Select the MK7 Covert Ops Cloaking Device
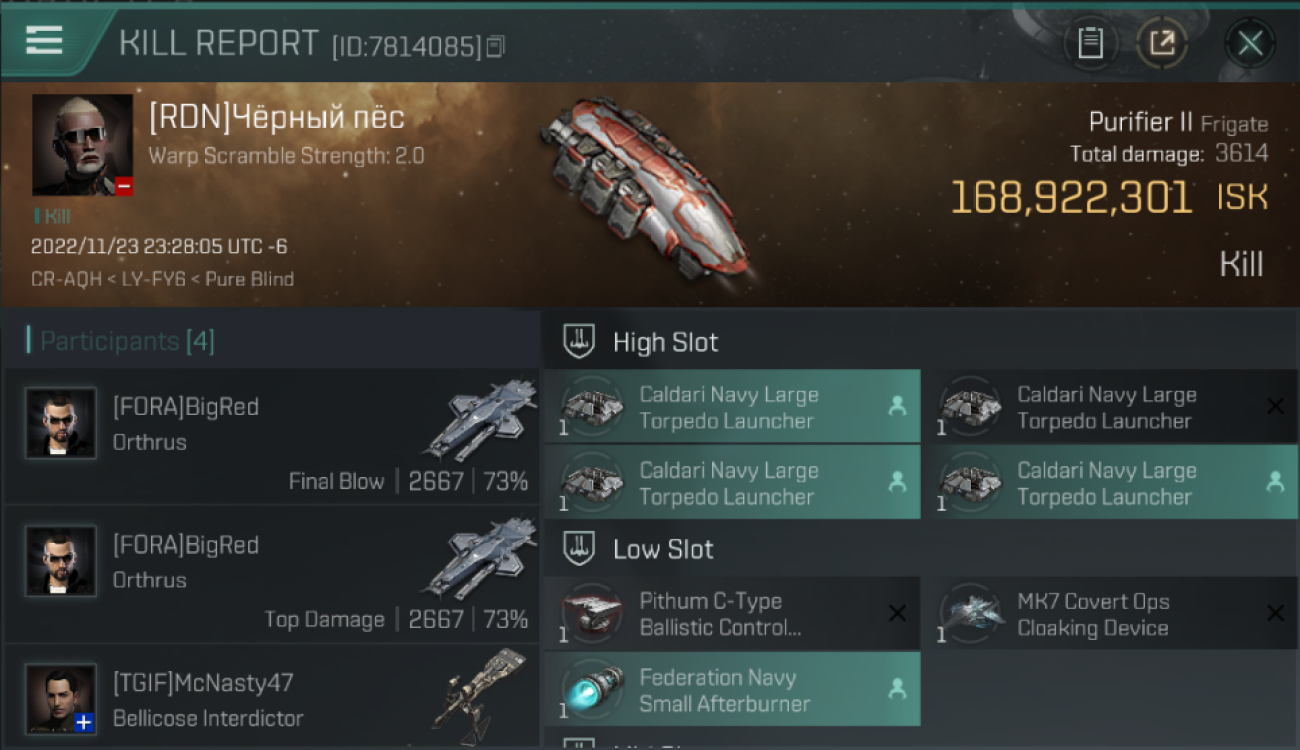The image size is (1300, 750). 1109,613
